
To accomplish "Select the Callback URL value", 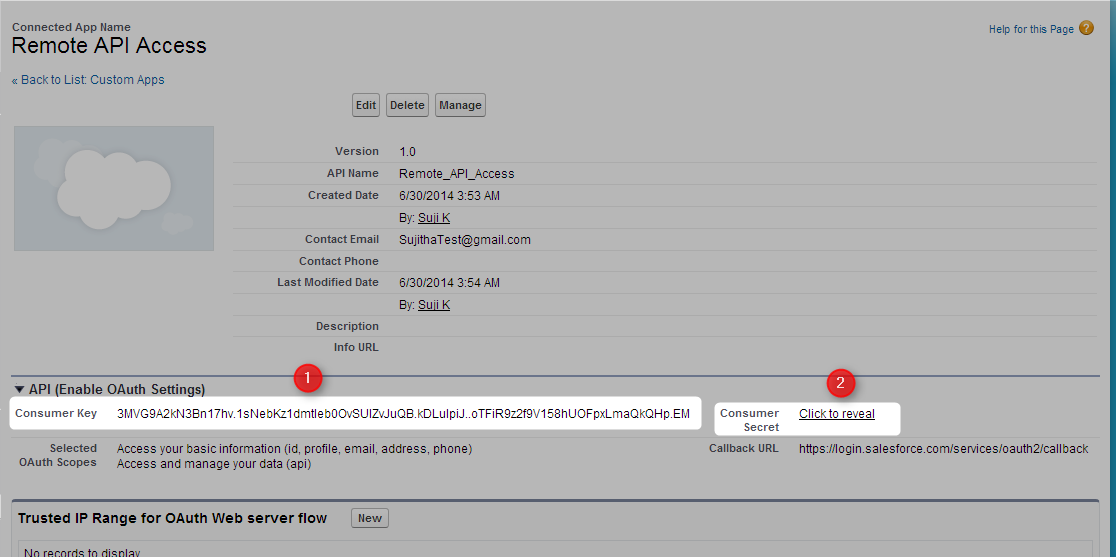I will 944,449.
